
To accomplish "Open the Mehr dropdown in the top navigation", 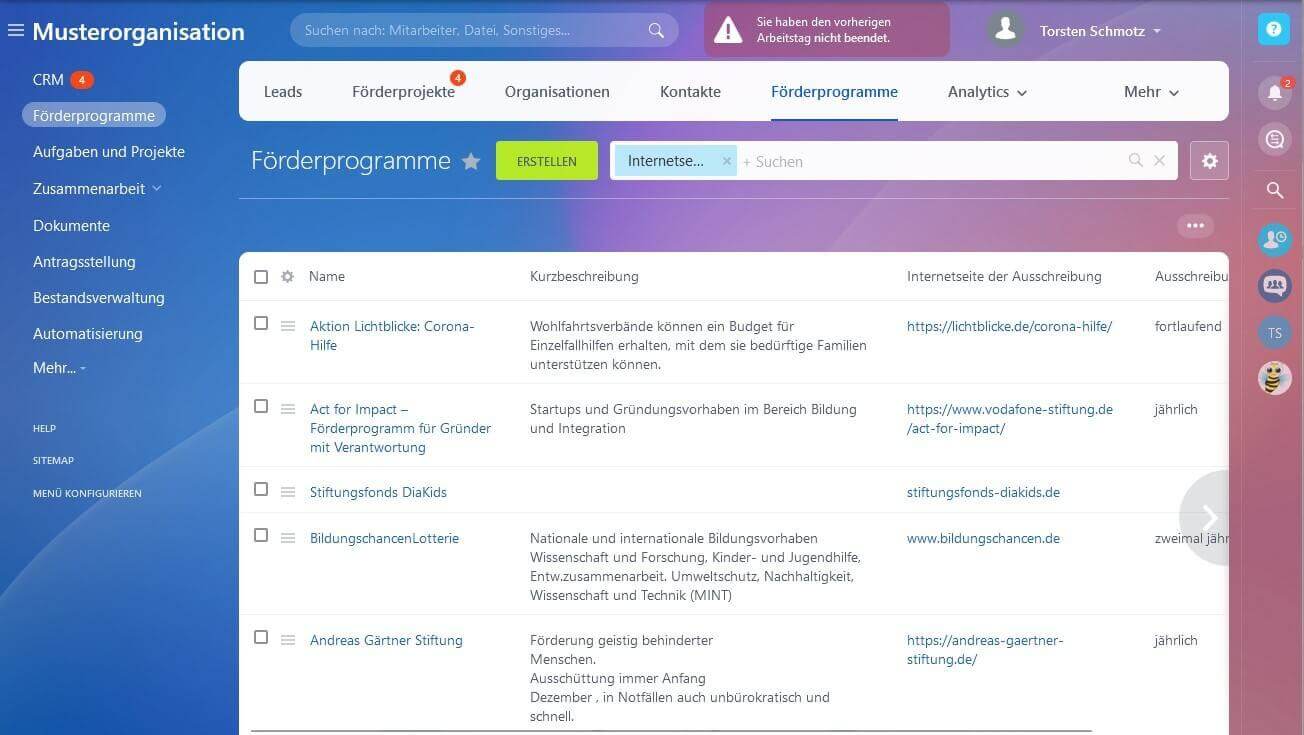I will pyautogui.click(x=1151, y=92).
